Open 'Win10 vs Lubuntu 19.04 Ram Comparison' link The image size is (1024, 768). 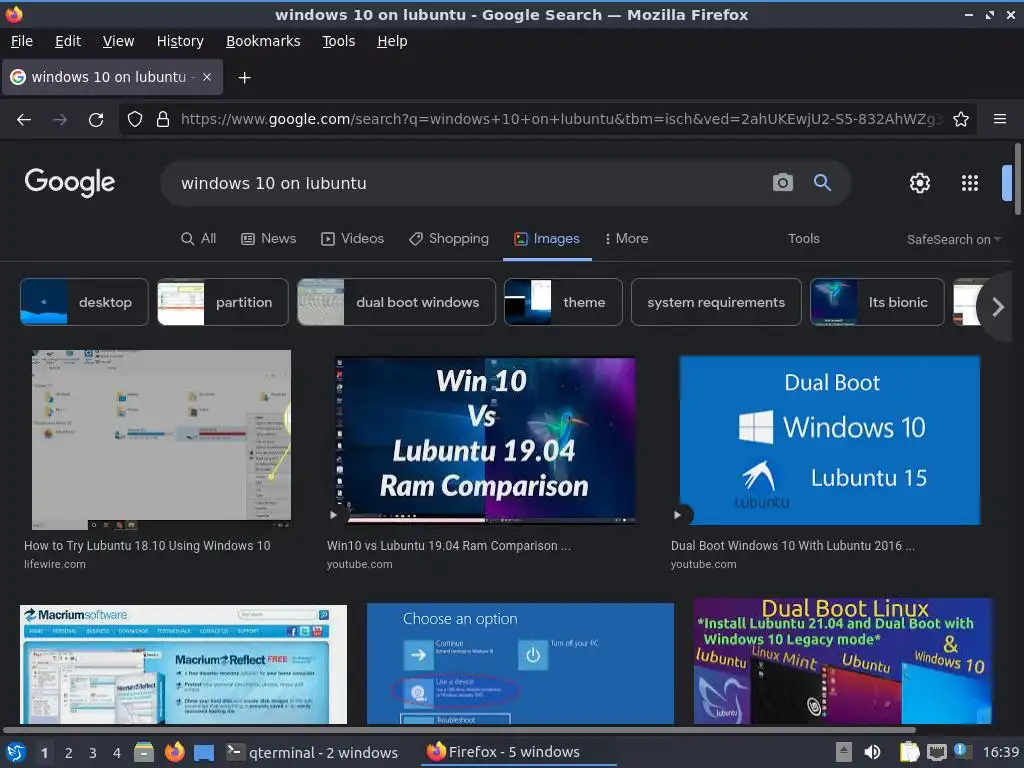pos(449,546)
